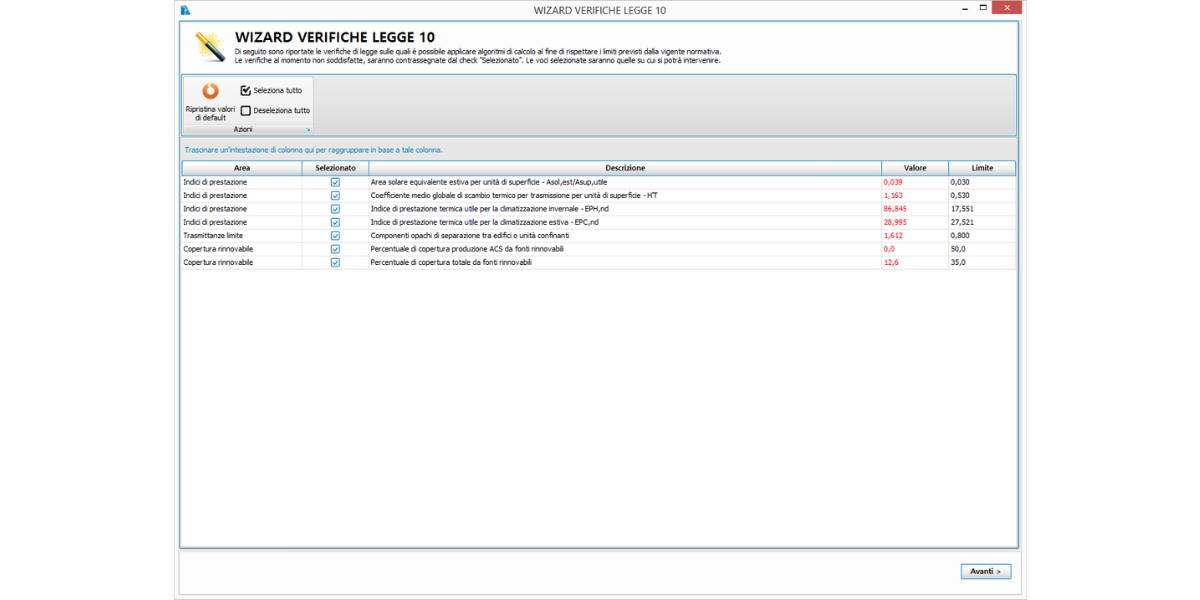Click the group-by hint text 'Trascinare un'intestazione'
The height and width of the screenshot is (600, 1200).
[x=313, y=150]
